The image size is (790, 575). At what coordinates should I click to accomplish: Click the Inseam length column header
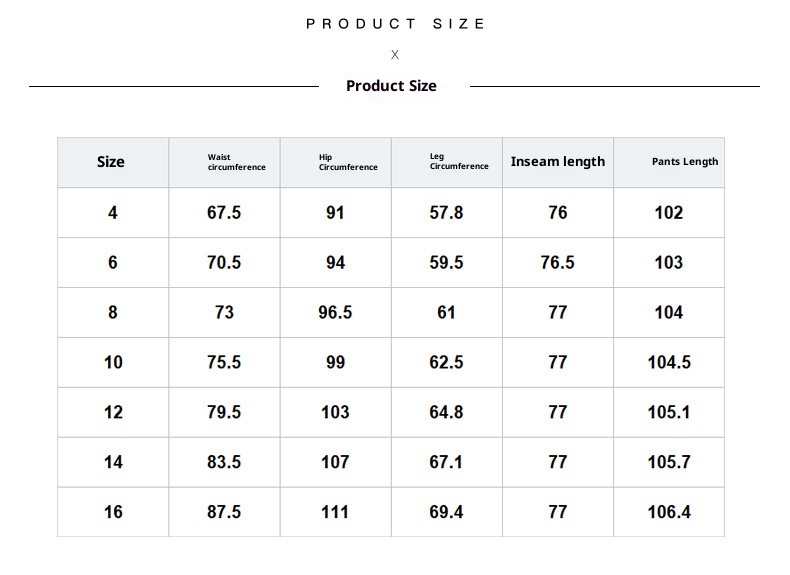tap(558, 162)
